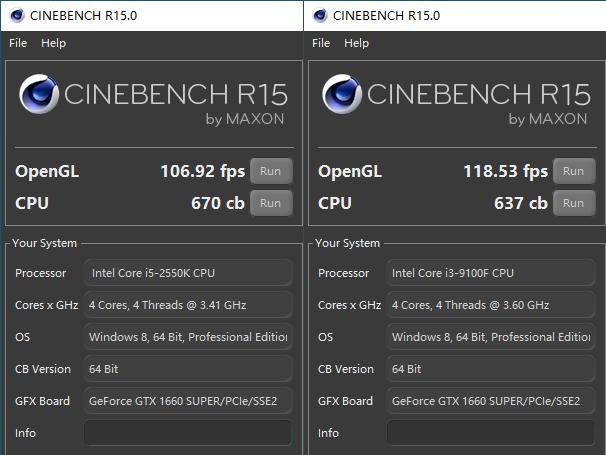606x455 pixels.
Task: Click the 'by MAXON' text in right window
Action: (x=548, y=119)
